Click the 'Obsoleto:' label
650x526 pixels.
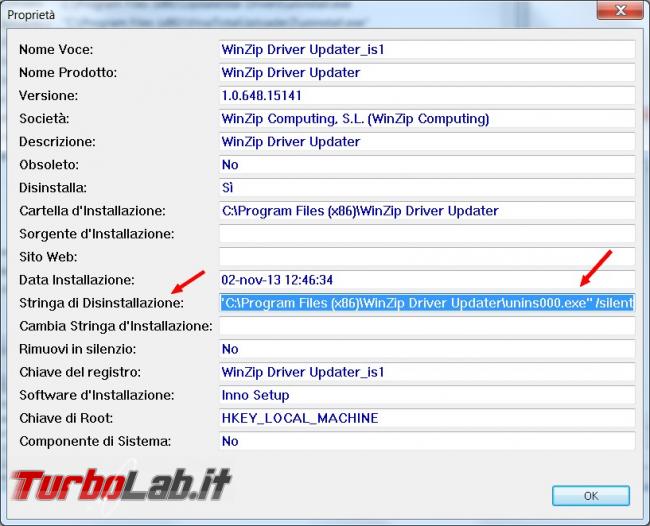(49, 165)
